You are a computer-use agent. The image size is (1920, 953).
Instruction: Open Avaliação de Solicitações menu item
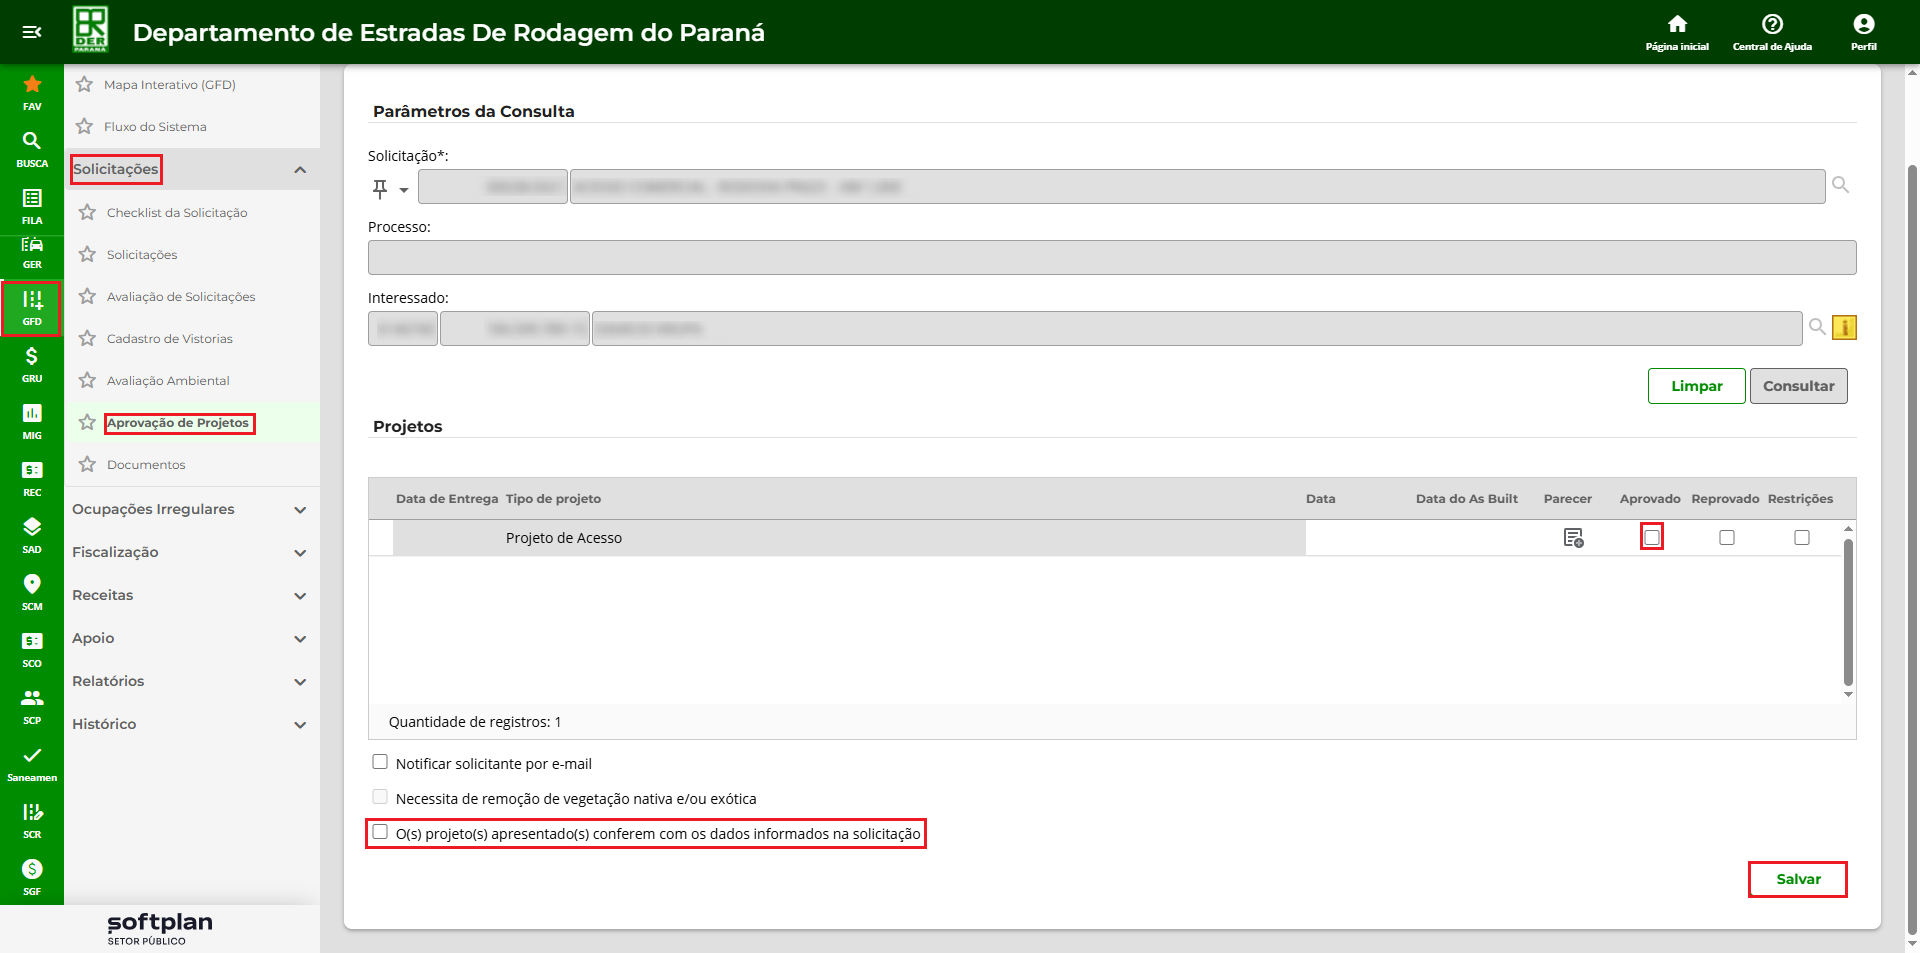pyautogui.click(x=181, y=297)
